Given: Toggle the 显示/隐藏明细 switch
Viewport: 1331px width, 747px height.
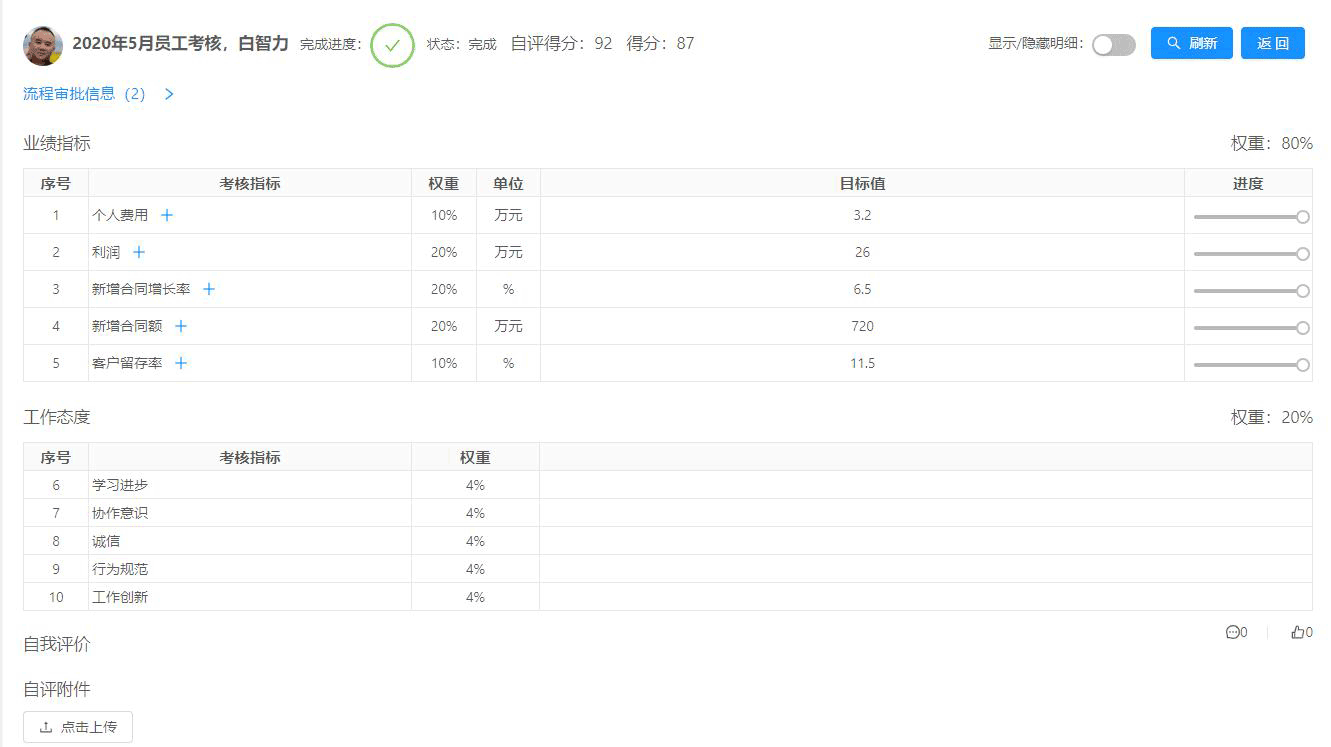Looking at the screenshot, I should coord(1113,45).
